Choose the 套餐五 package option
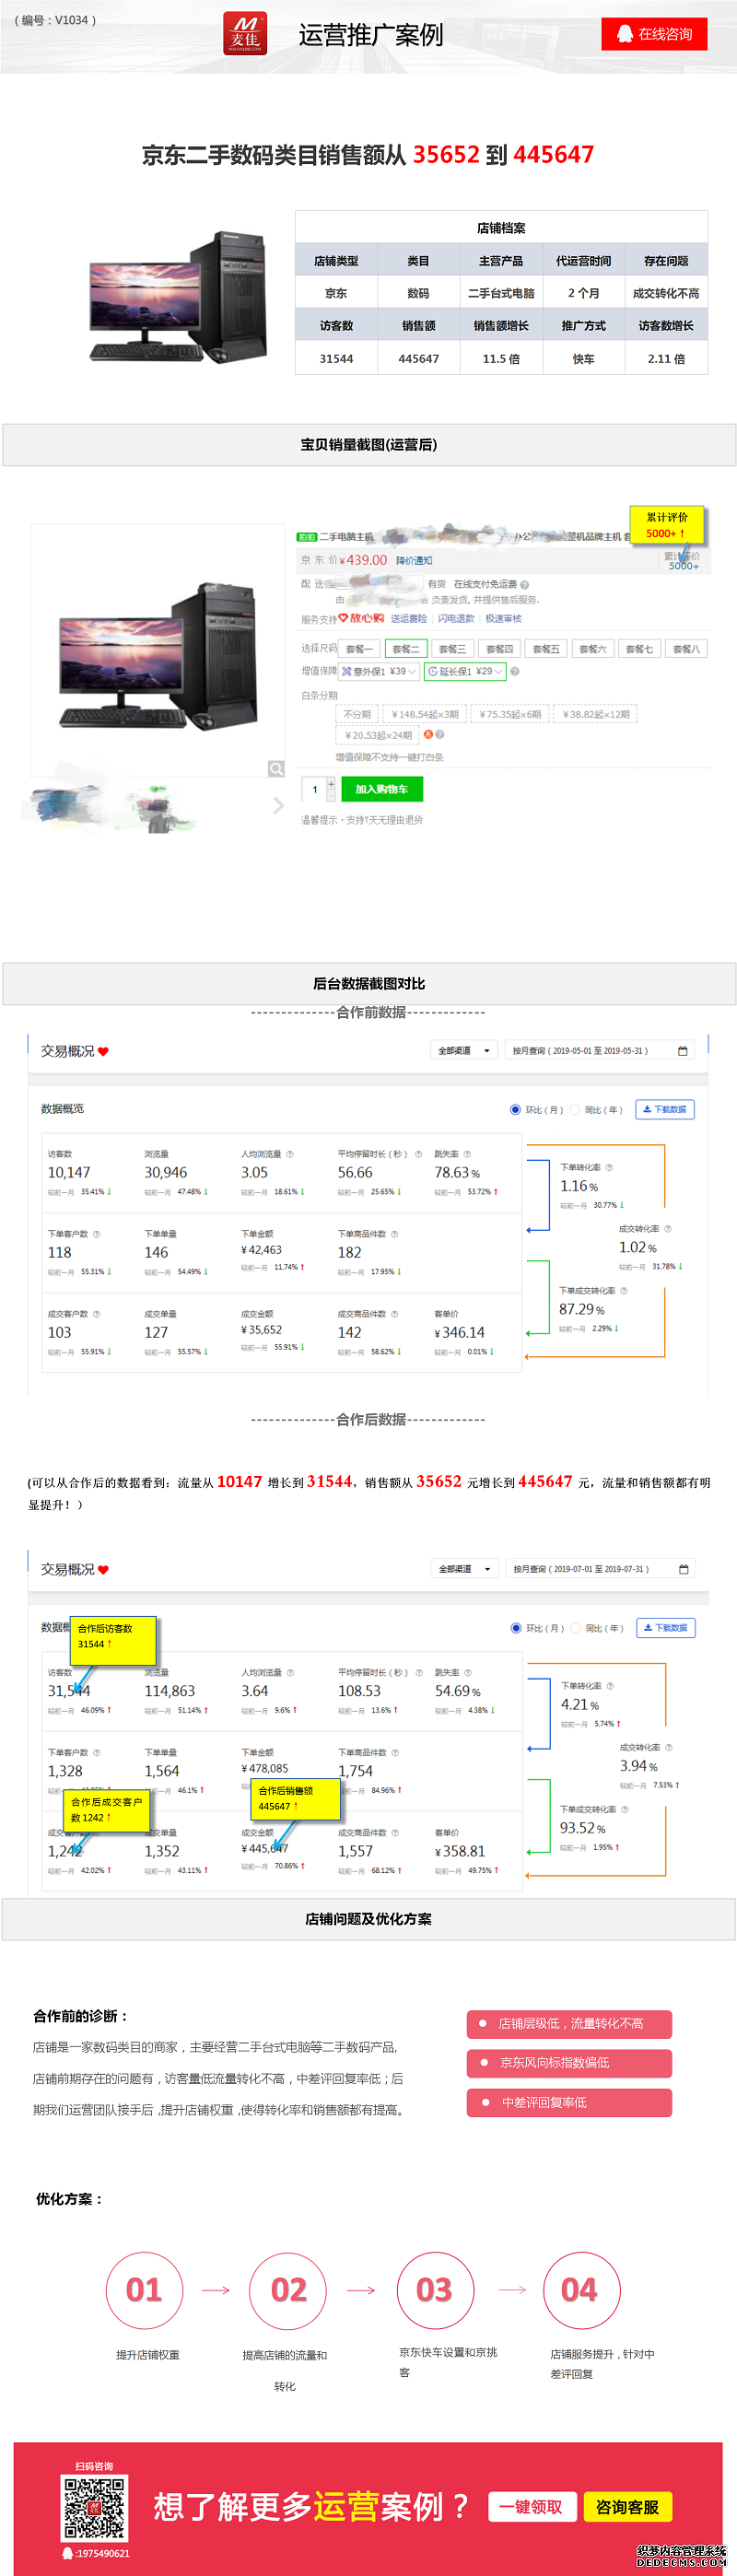The height and width of the screenshot is (2576, 737). [x=546, y=649]
